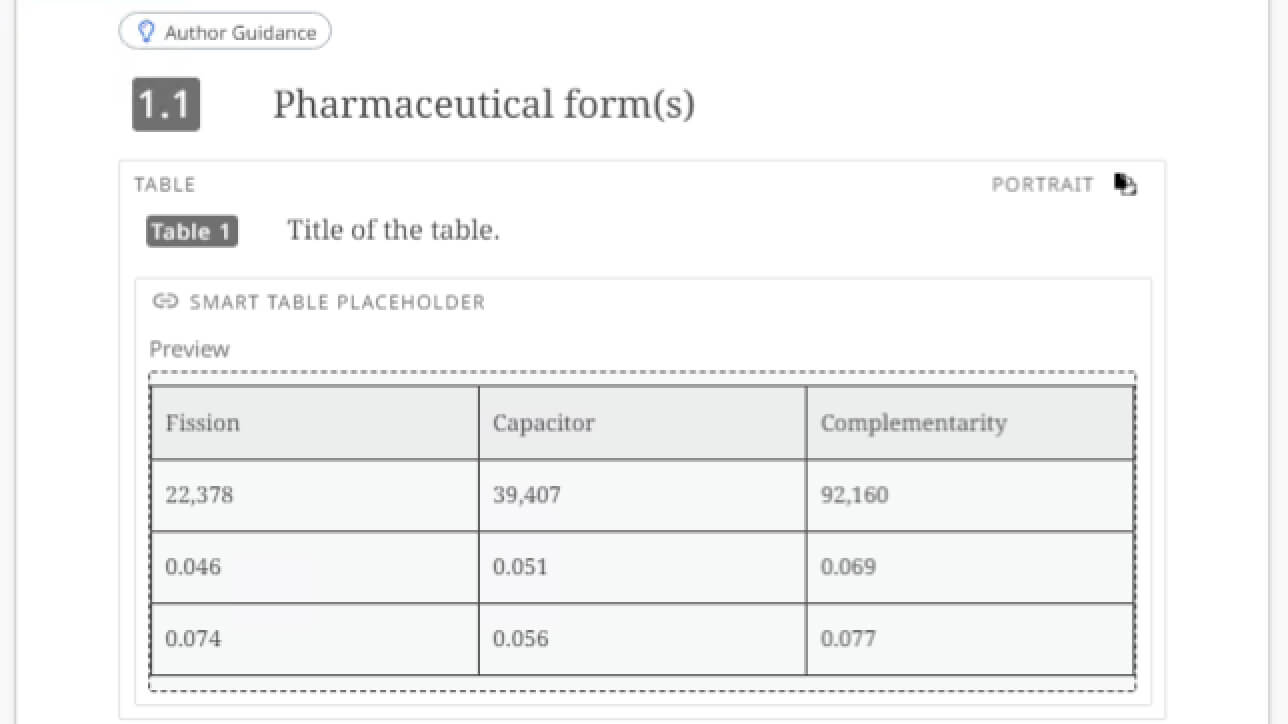Open the Author Guidance pill button
The width and height of the screenshot is (1288, 724).
(225, 32)
